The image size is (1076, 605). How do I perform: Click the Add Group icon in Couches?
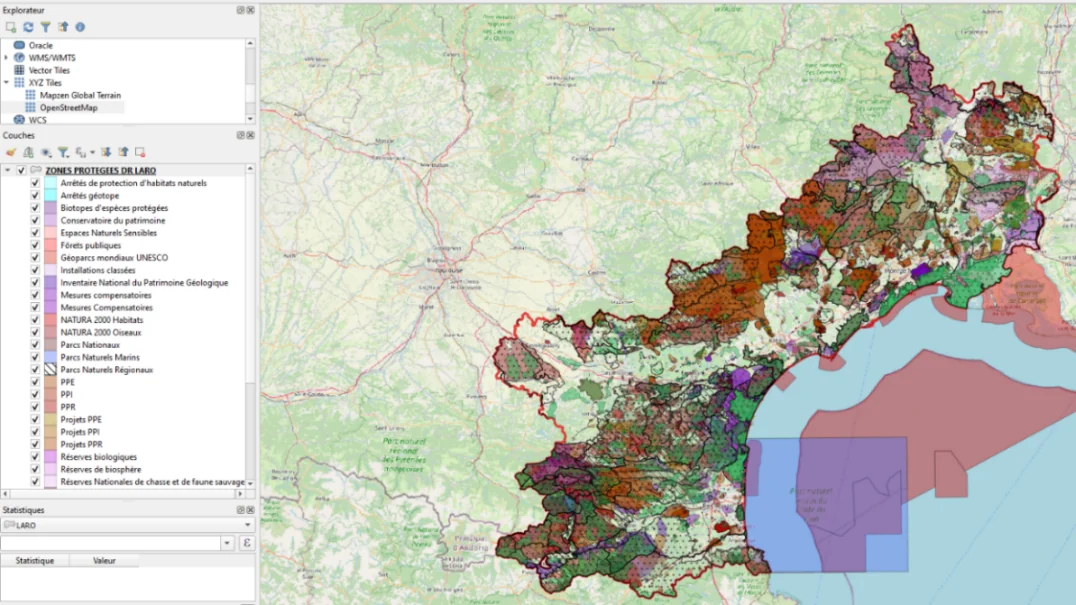(x=28, y=152)
